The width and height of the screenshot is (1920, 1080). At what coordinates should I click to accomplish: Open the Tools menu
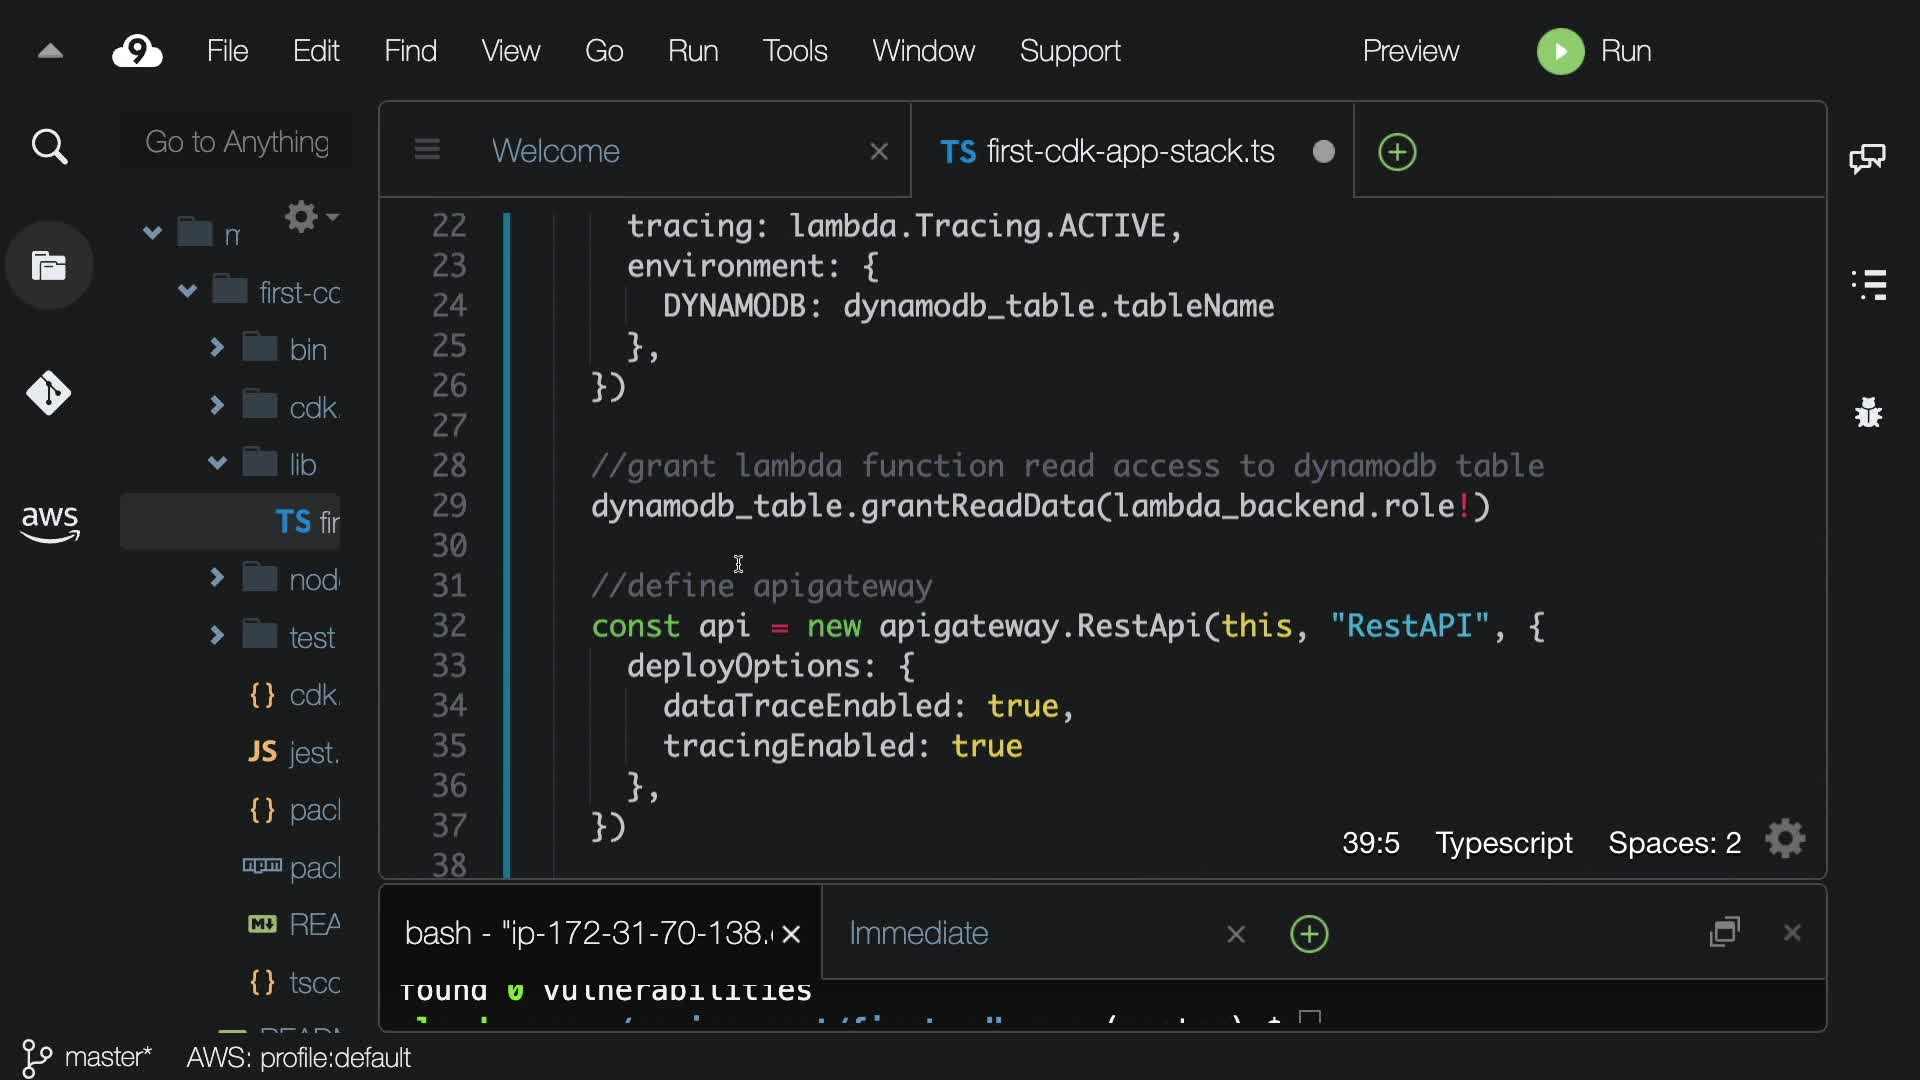click(x=795, y=51)
